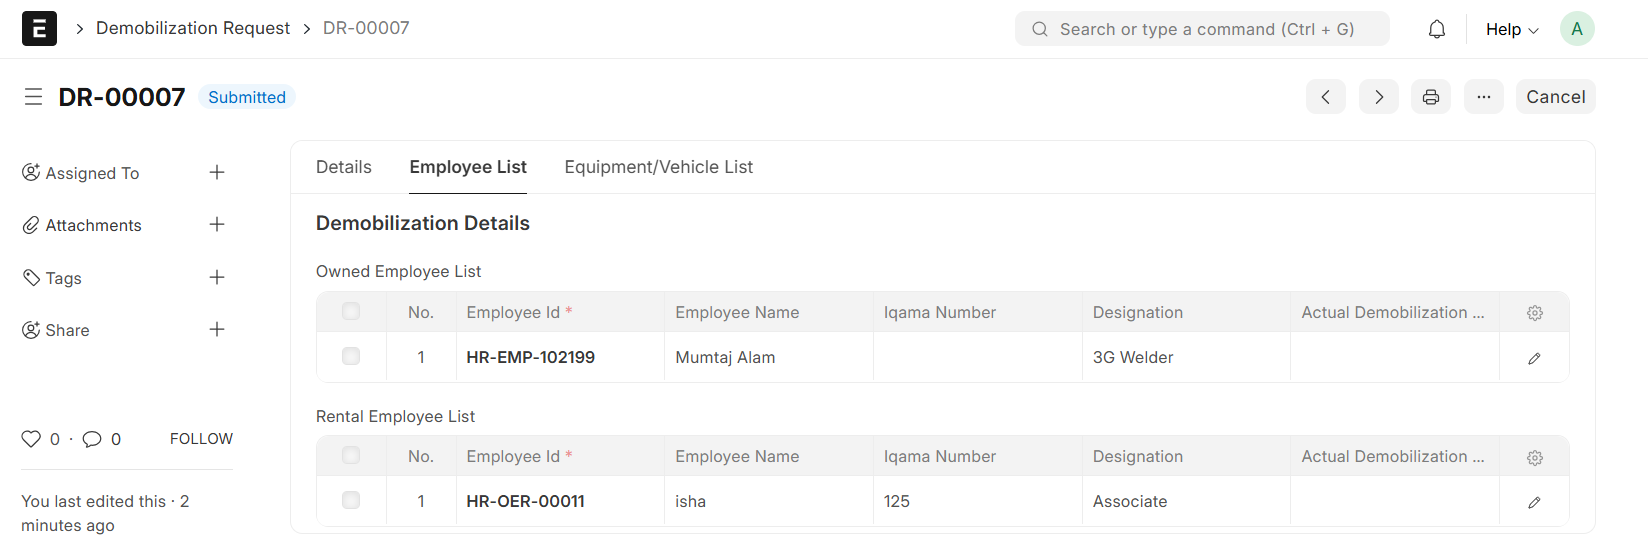The image size is (1648, 552).
Task: Edit the isha rental employee row
Action: [1534, 502]
